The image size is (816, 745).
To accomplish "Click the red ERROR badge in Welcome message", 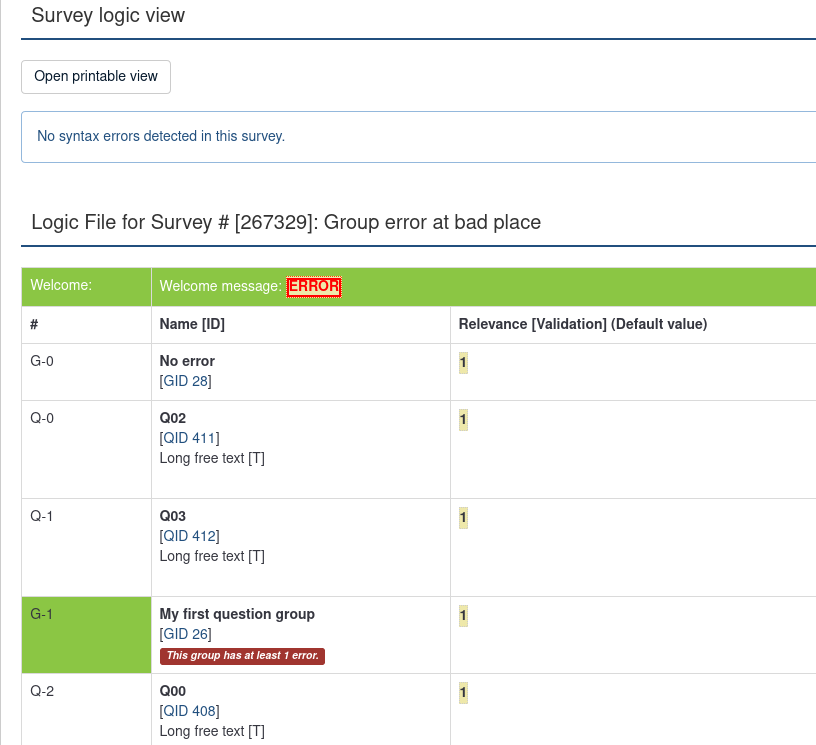I will [x=314, y=287].
